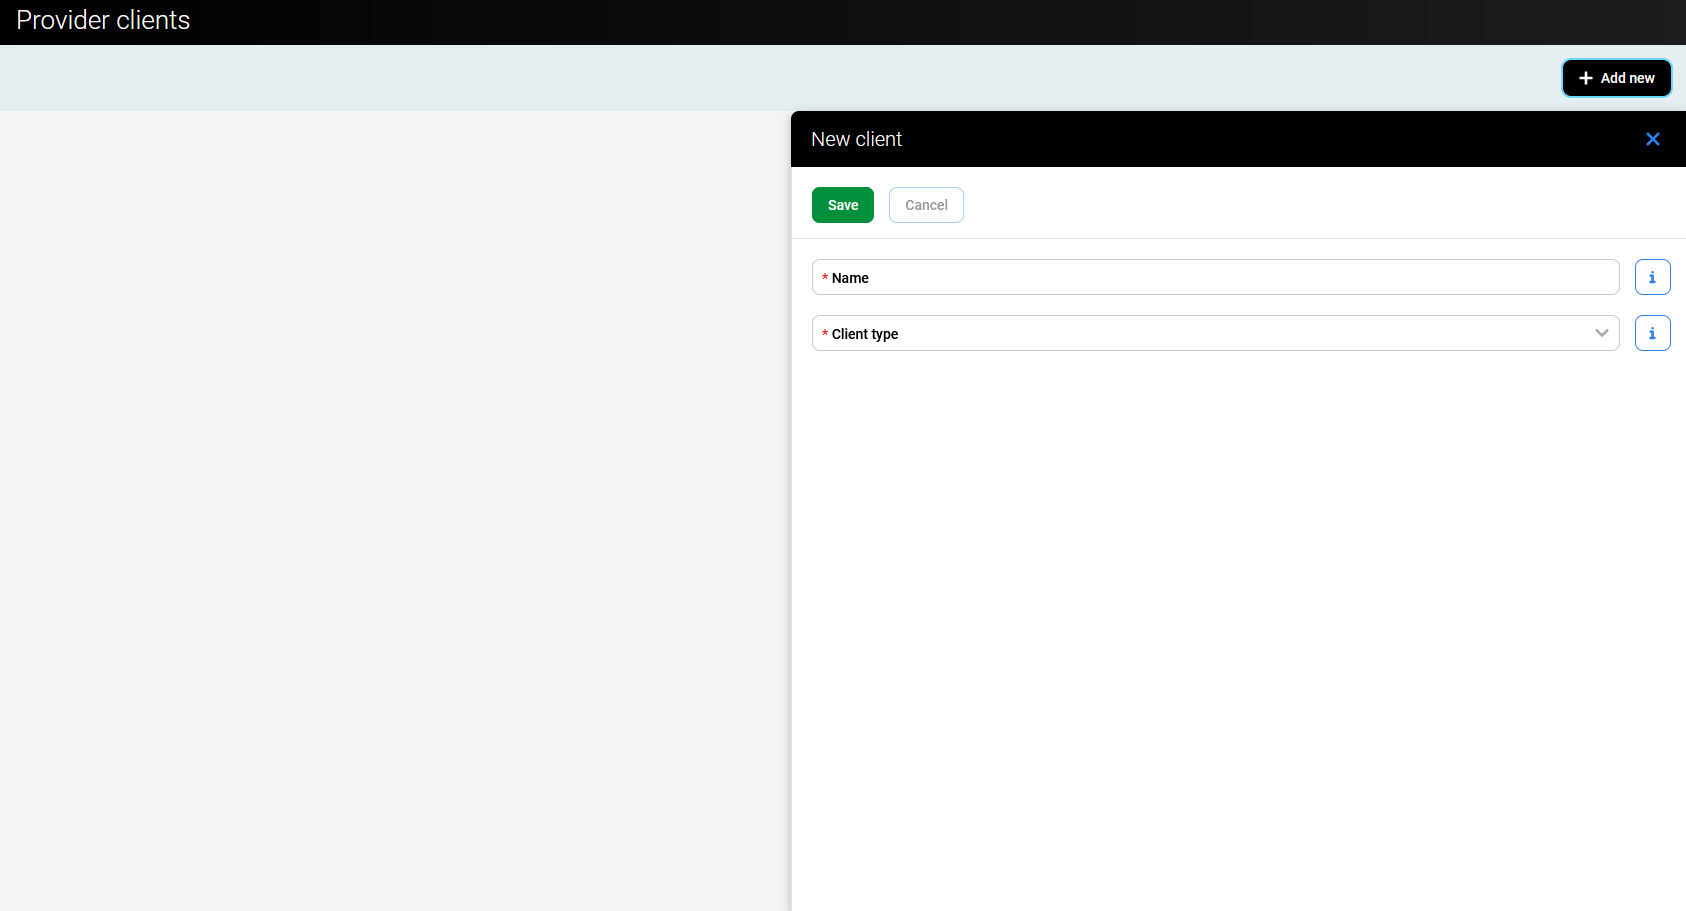Viewport: 1686px width, 911px height.
Task: Click the Client type label text
Action: 865,334
